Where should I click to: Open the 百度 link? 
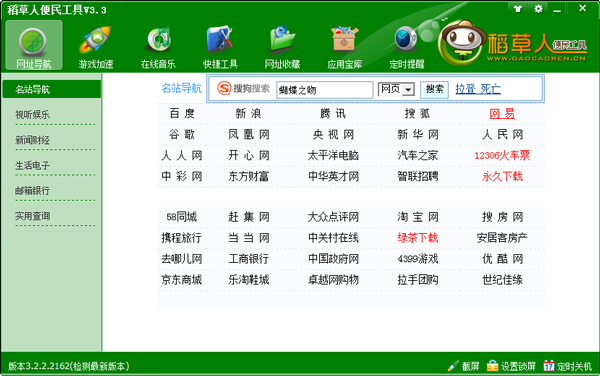coord(182,114)
